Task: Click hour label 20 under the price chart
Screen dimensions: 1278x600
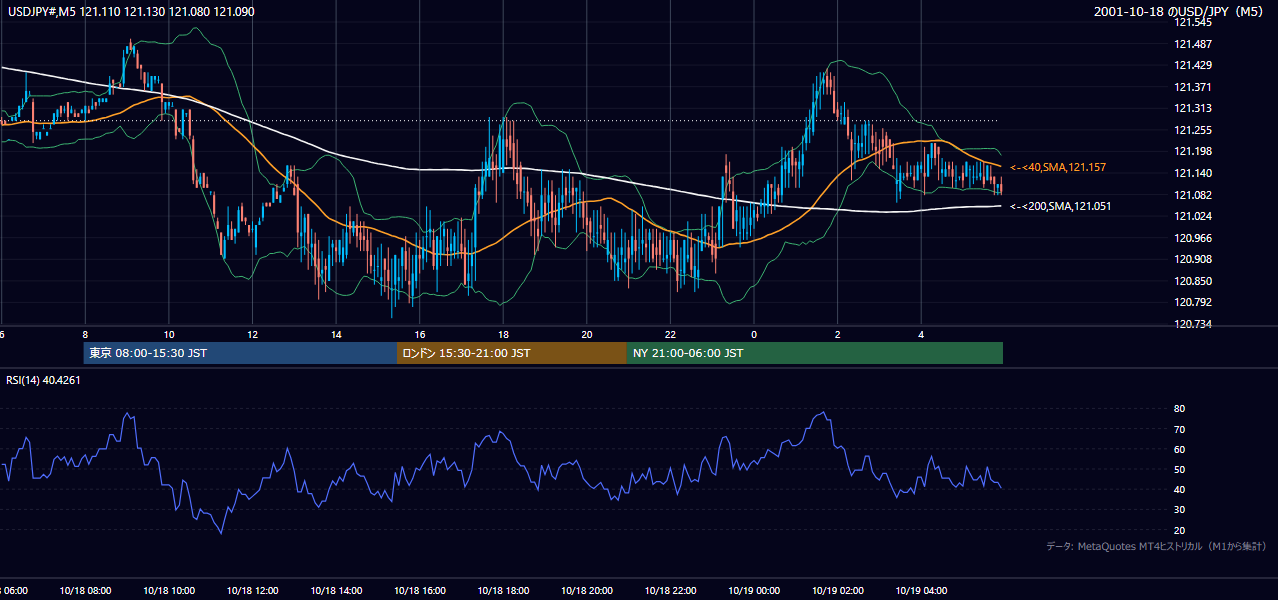Action: pos(587,334)
